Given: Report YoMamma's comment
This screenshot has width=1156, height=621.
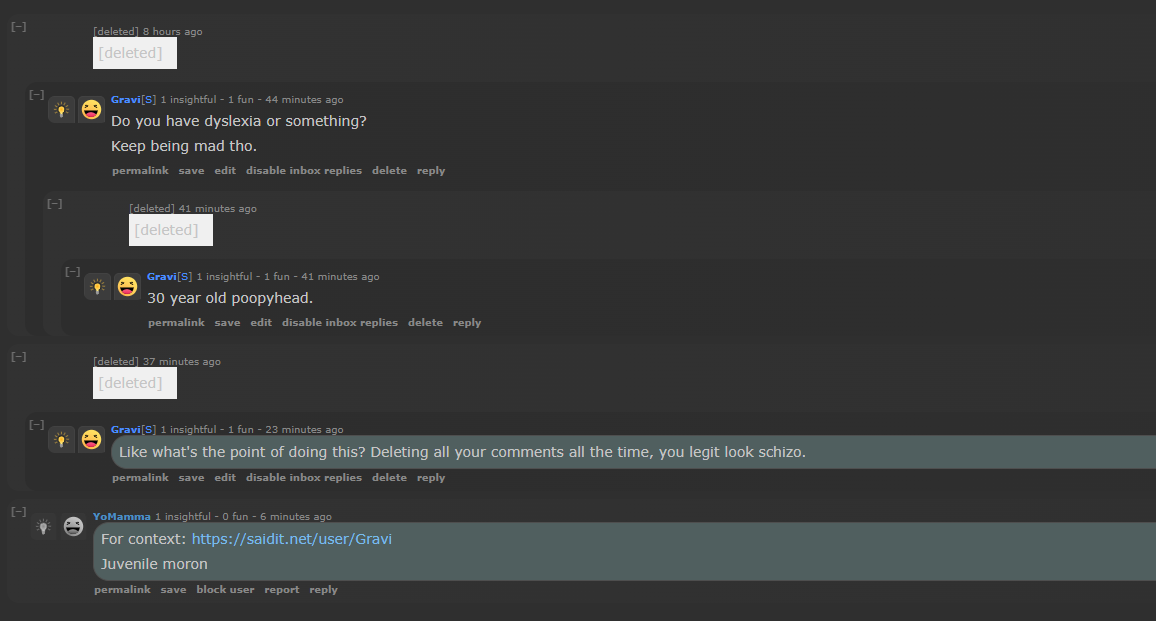Looking at the screenshot, I should (282, 589).
